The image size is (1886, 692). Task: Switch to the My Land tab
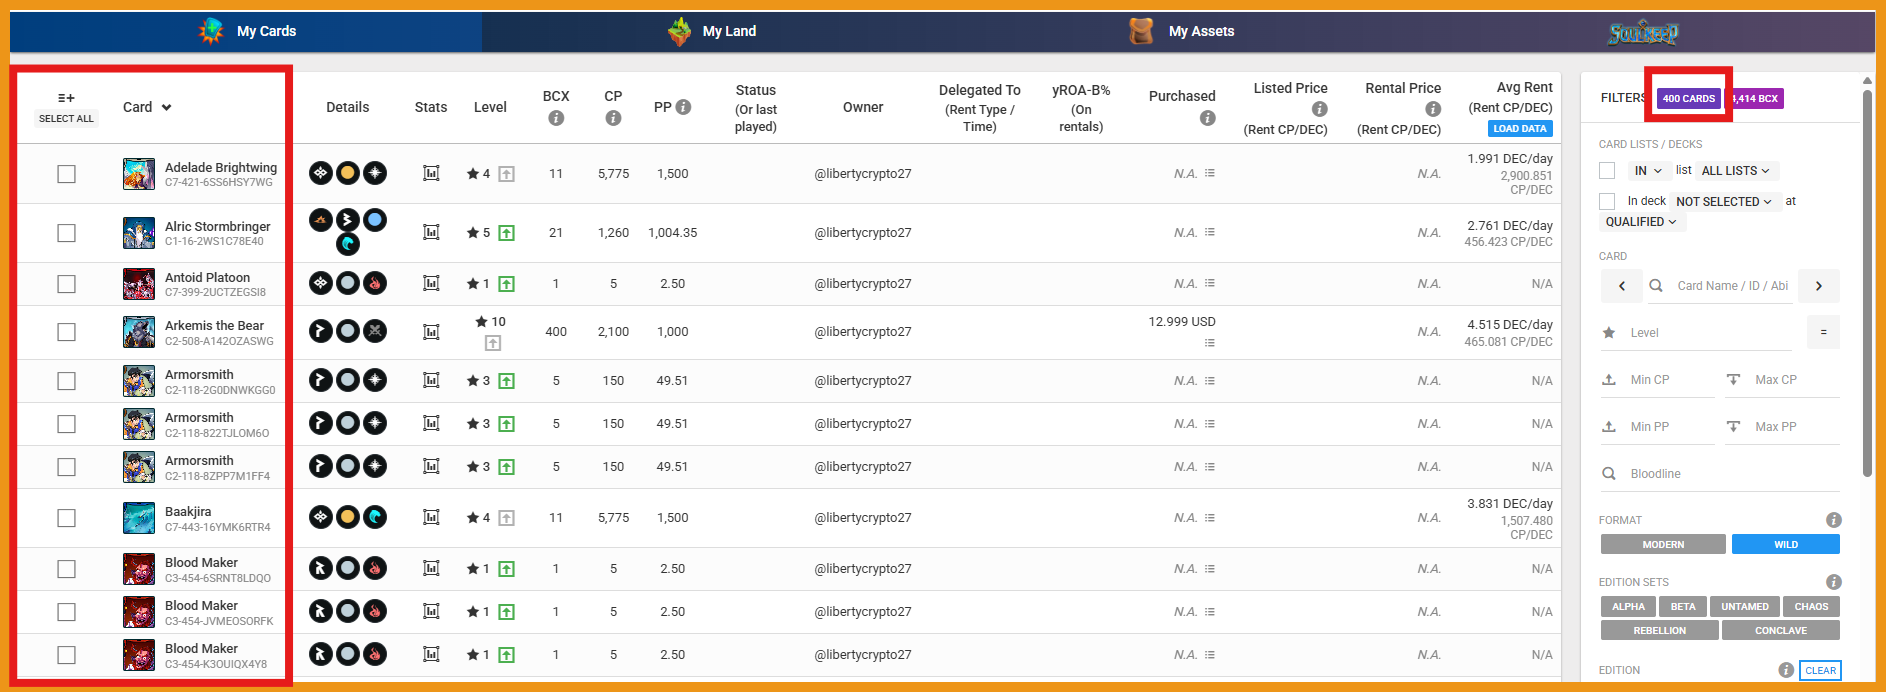712,31
